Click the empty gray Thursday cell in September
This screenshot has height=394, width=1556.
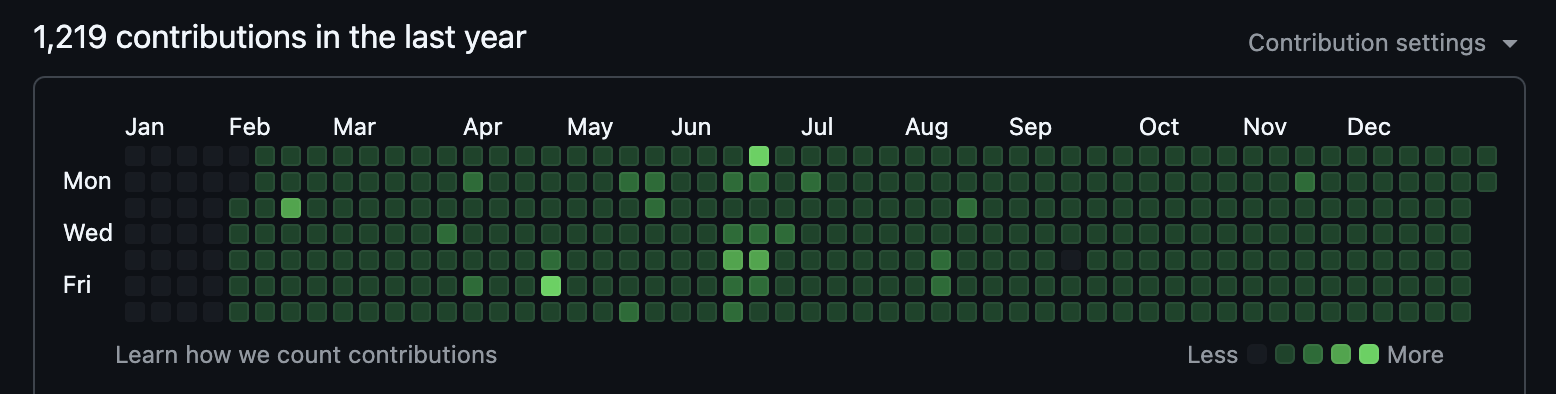click(1071, 260)
